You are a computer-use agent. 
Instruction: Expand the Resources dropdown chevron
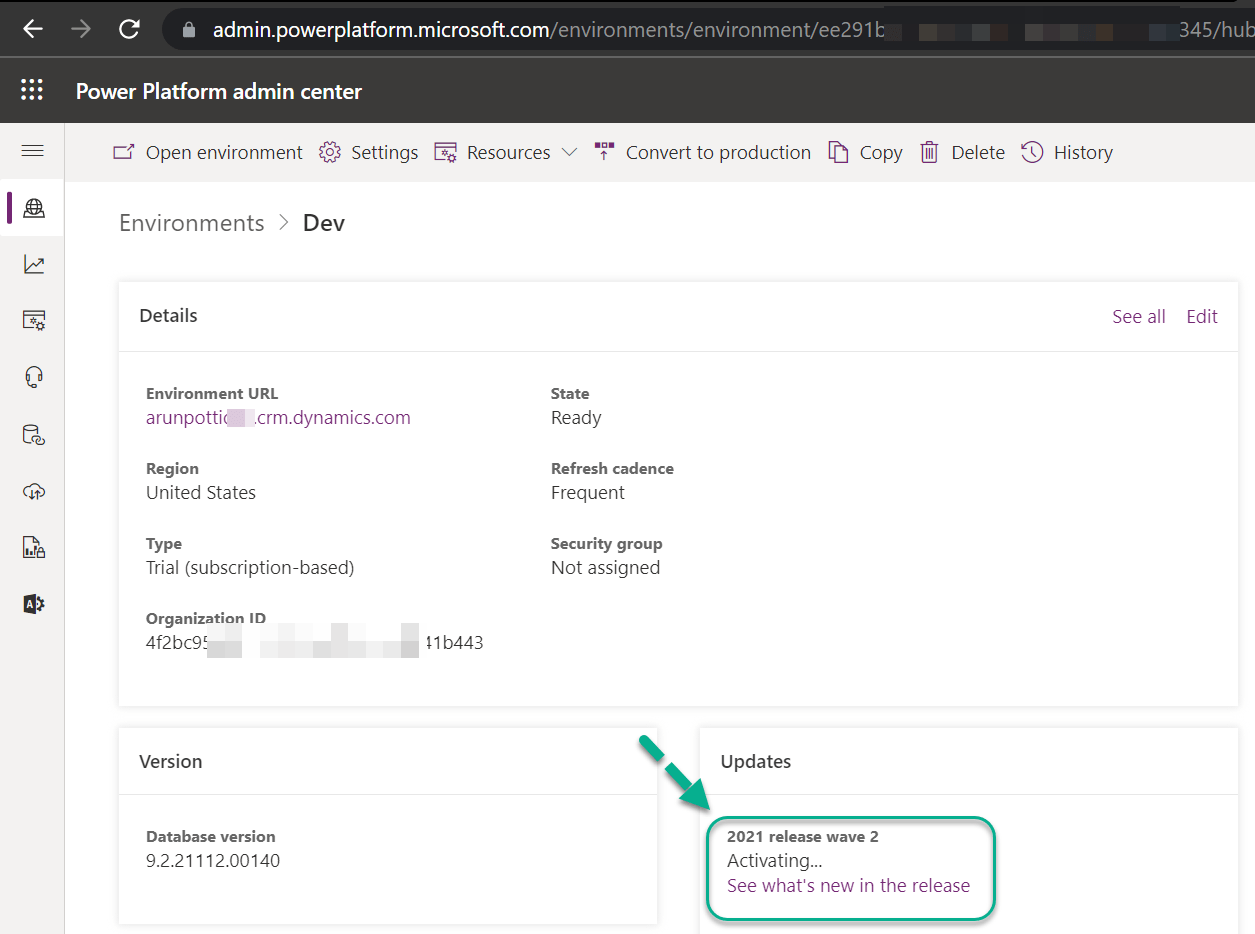click(569, 152)
